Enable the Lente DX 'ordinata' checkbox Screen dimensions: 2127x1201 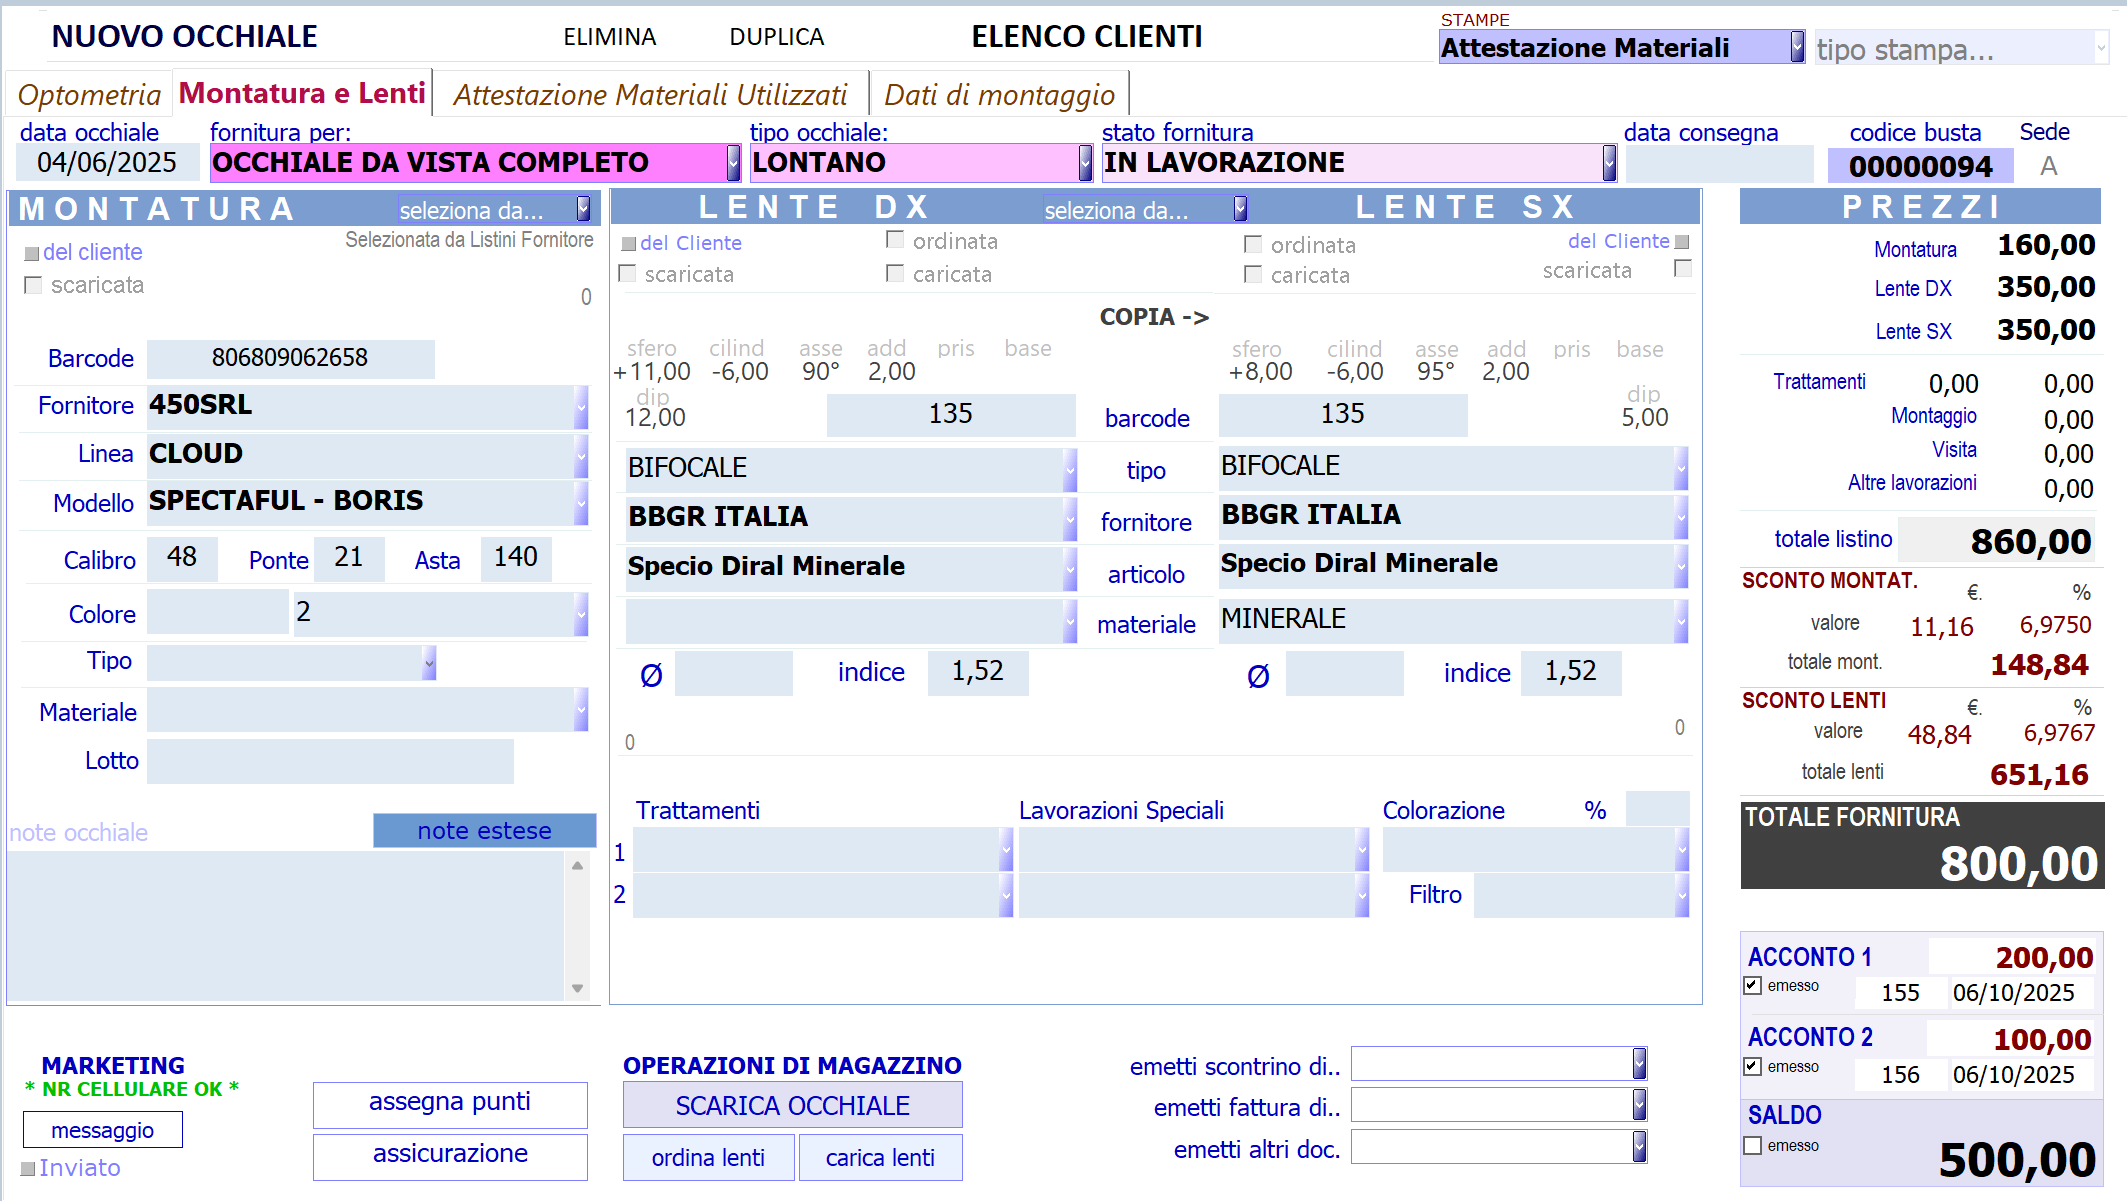tap(895, 240)
